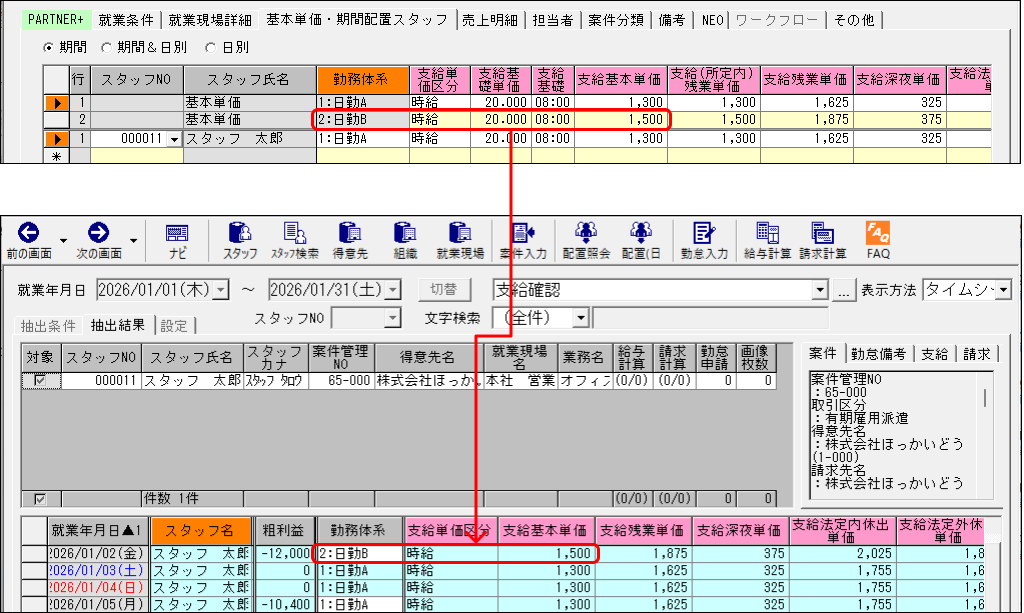
Task: Open the ナビ navigation icon
Action: pos(177,234)
